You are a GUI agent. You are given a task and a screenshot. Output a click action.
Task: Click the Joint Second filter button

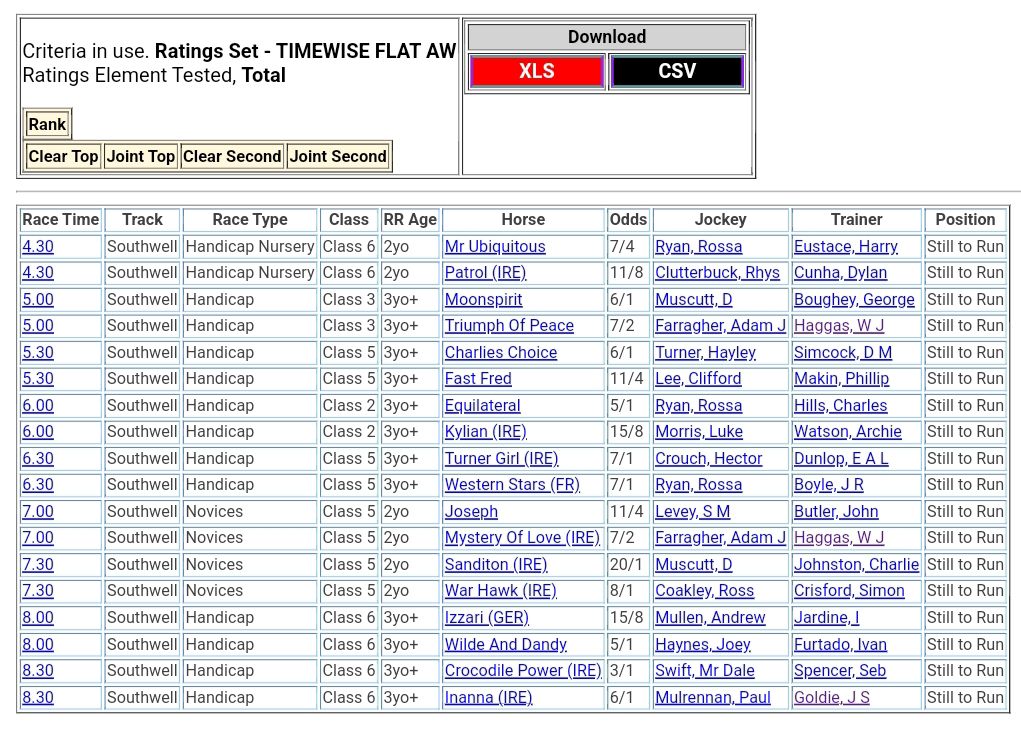[338, 156]
